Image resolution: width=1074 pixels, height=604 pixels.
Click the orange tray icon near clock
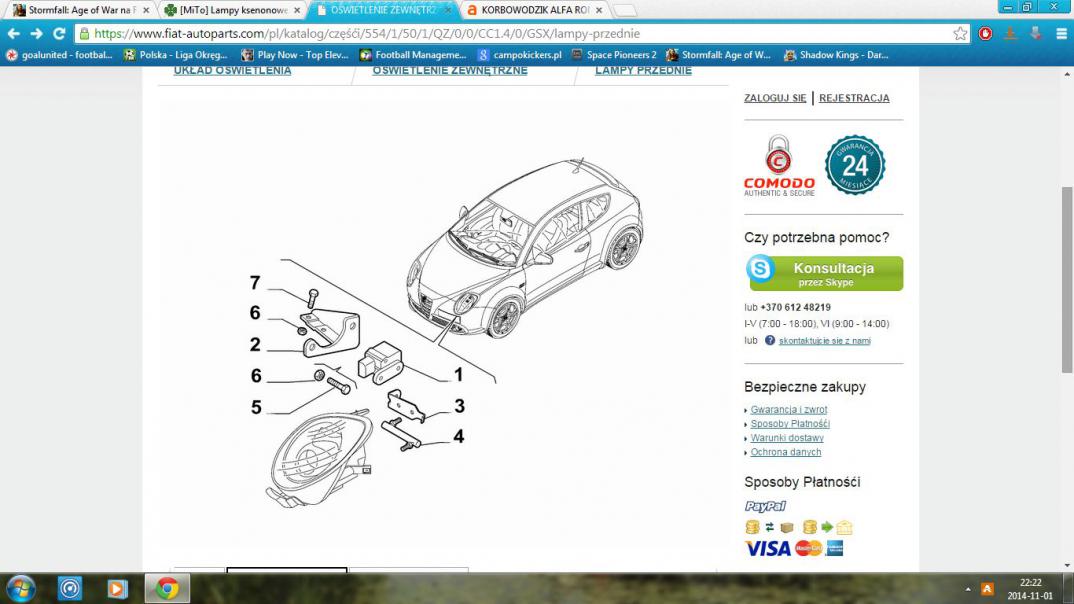pyautogui.click(x=987, y=589)
